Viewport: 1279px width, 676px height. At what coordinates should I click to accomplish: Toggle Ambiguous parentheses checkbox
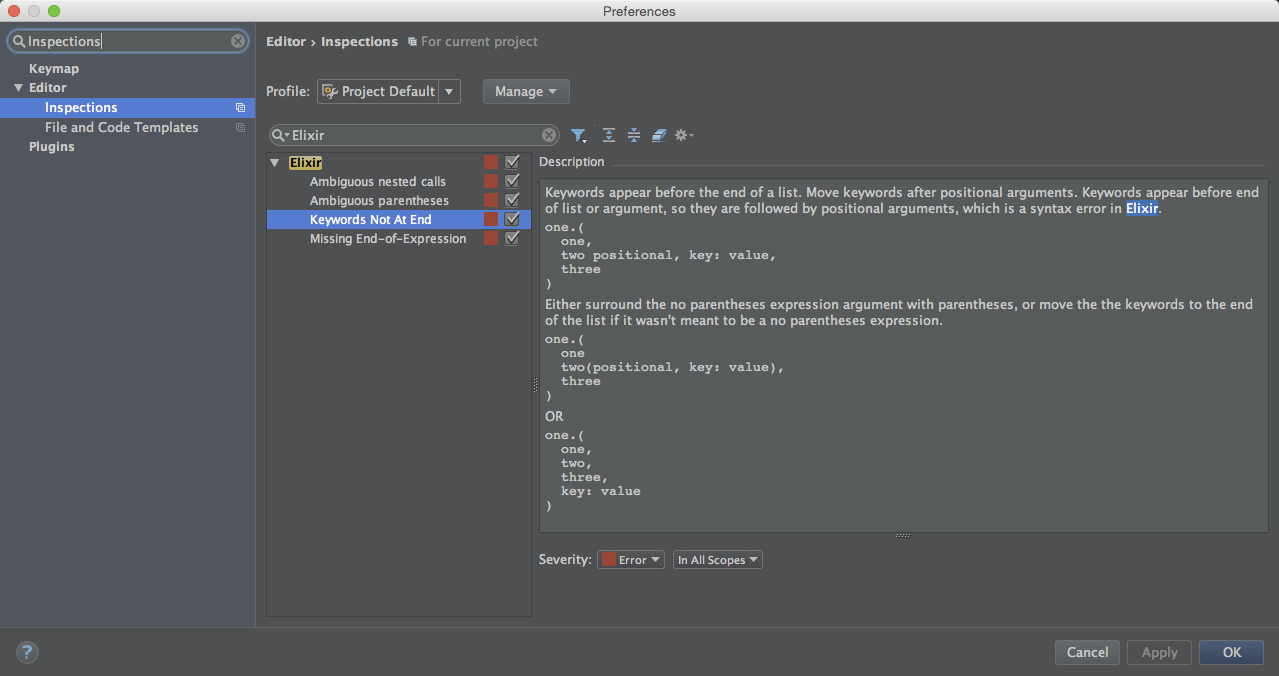512,200
